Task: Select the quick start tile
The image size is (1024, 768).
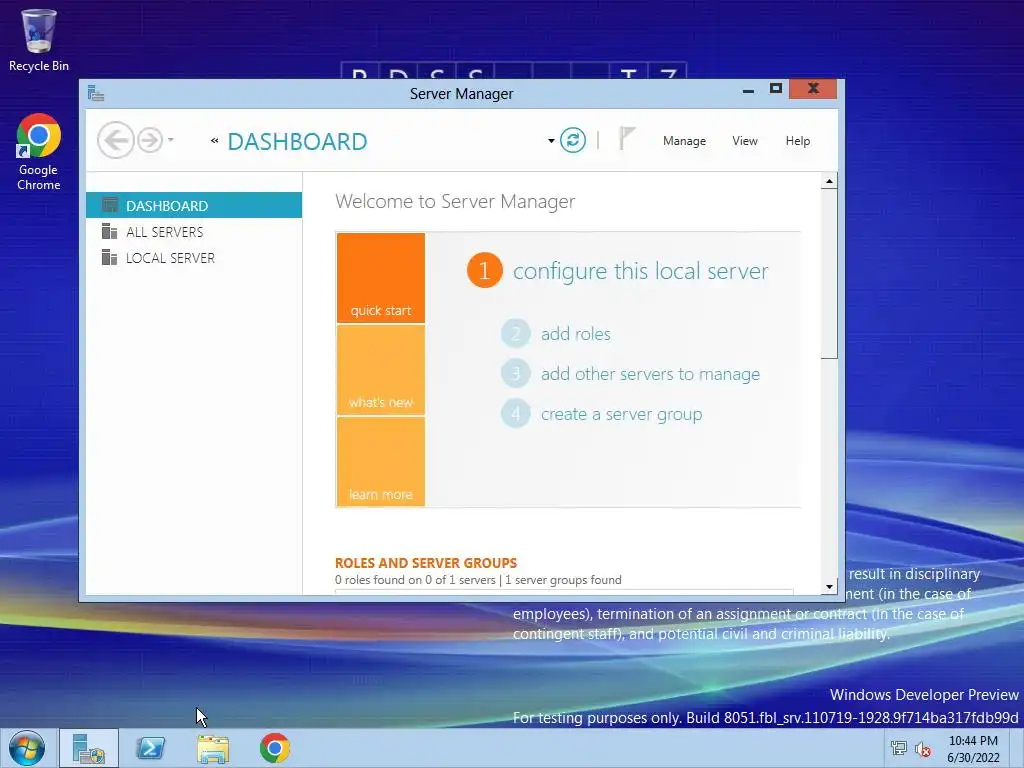Action: pyautogui.click(x=381, y=278)
